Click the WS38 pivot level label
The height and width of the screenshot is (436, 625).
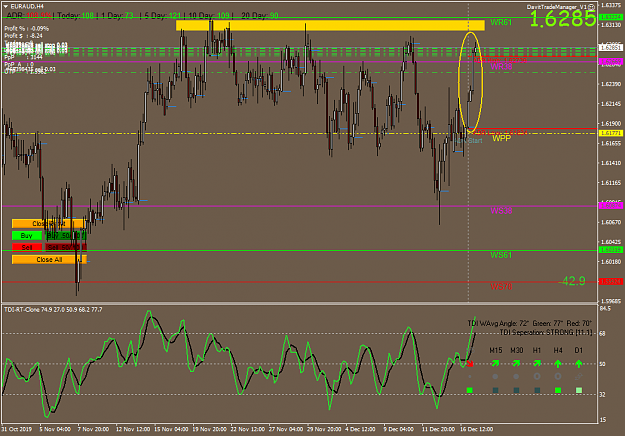[x=501, y=210]
